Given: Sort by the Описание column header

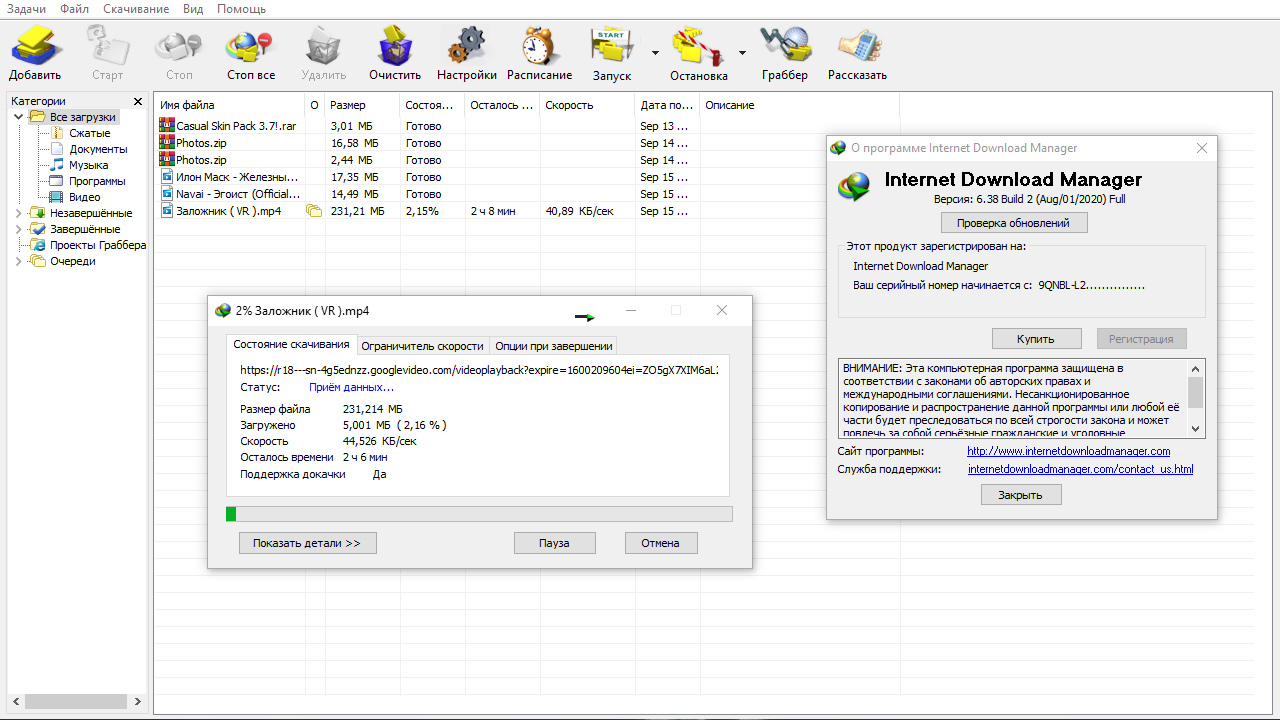Looking at the screenshot, I should (799, 105).
